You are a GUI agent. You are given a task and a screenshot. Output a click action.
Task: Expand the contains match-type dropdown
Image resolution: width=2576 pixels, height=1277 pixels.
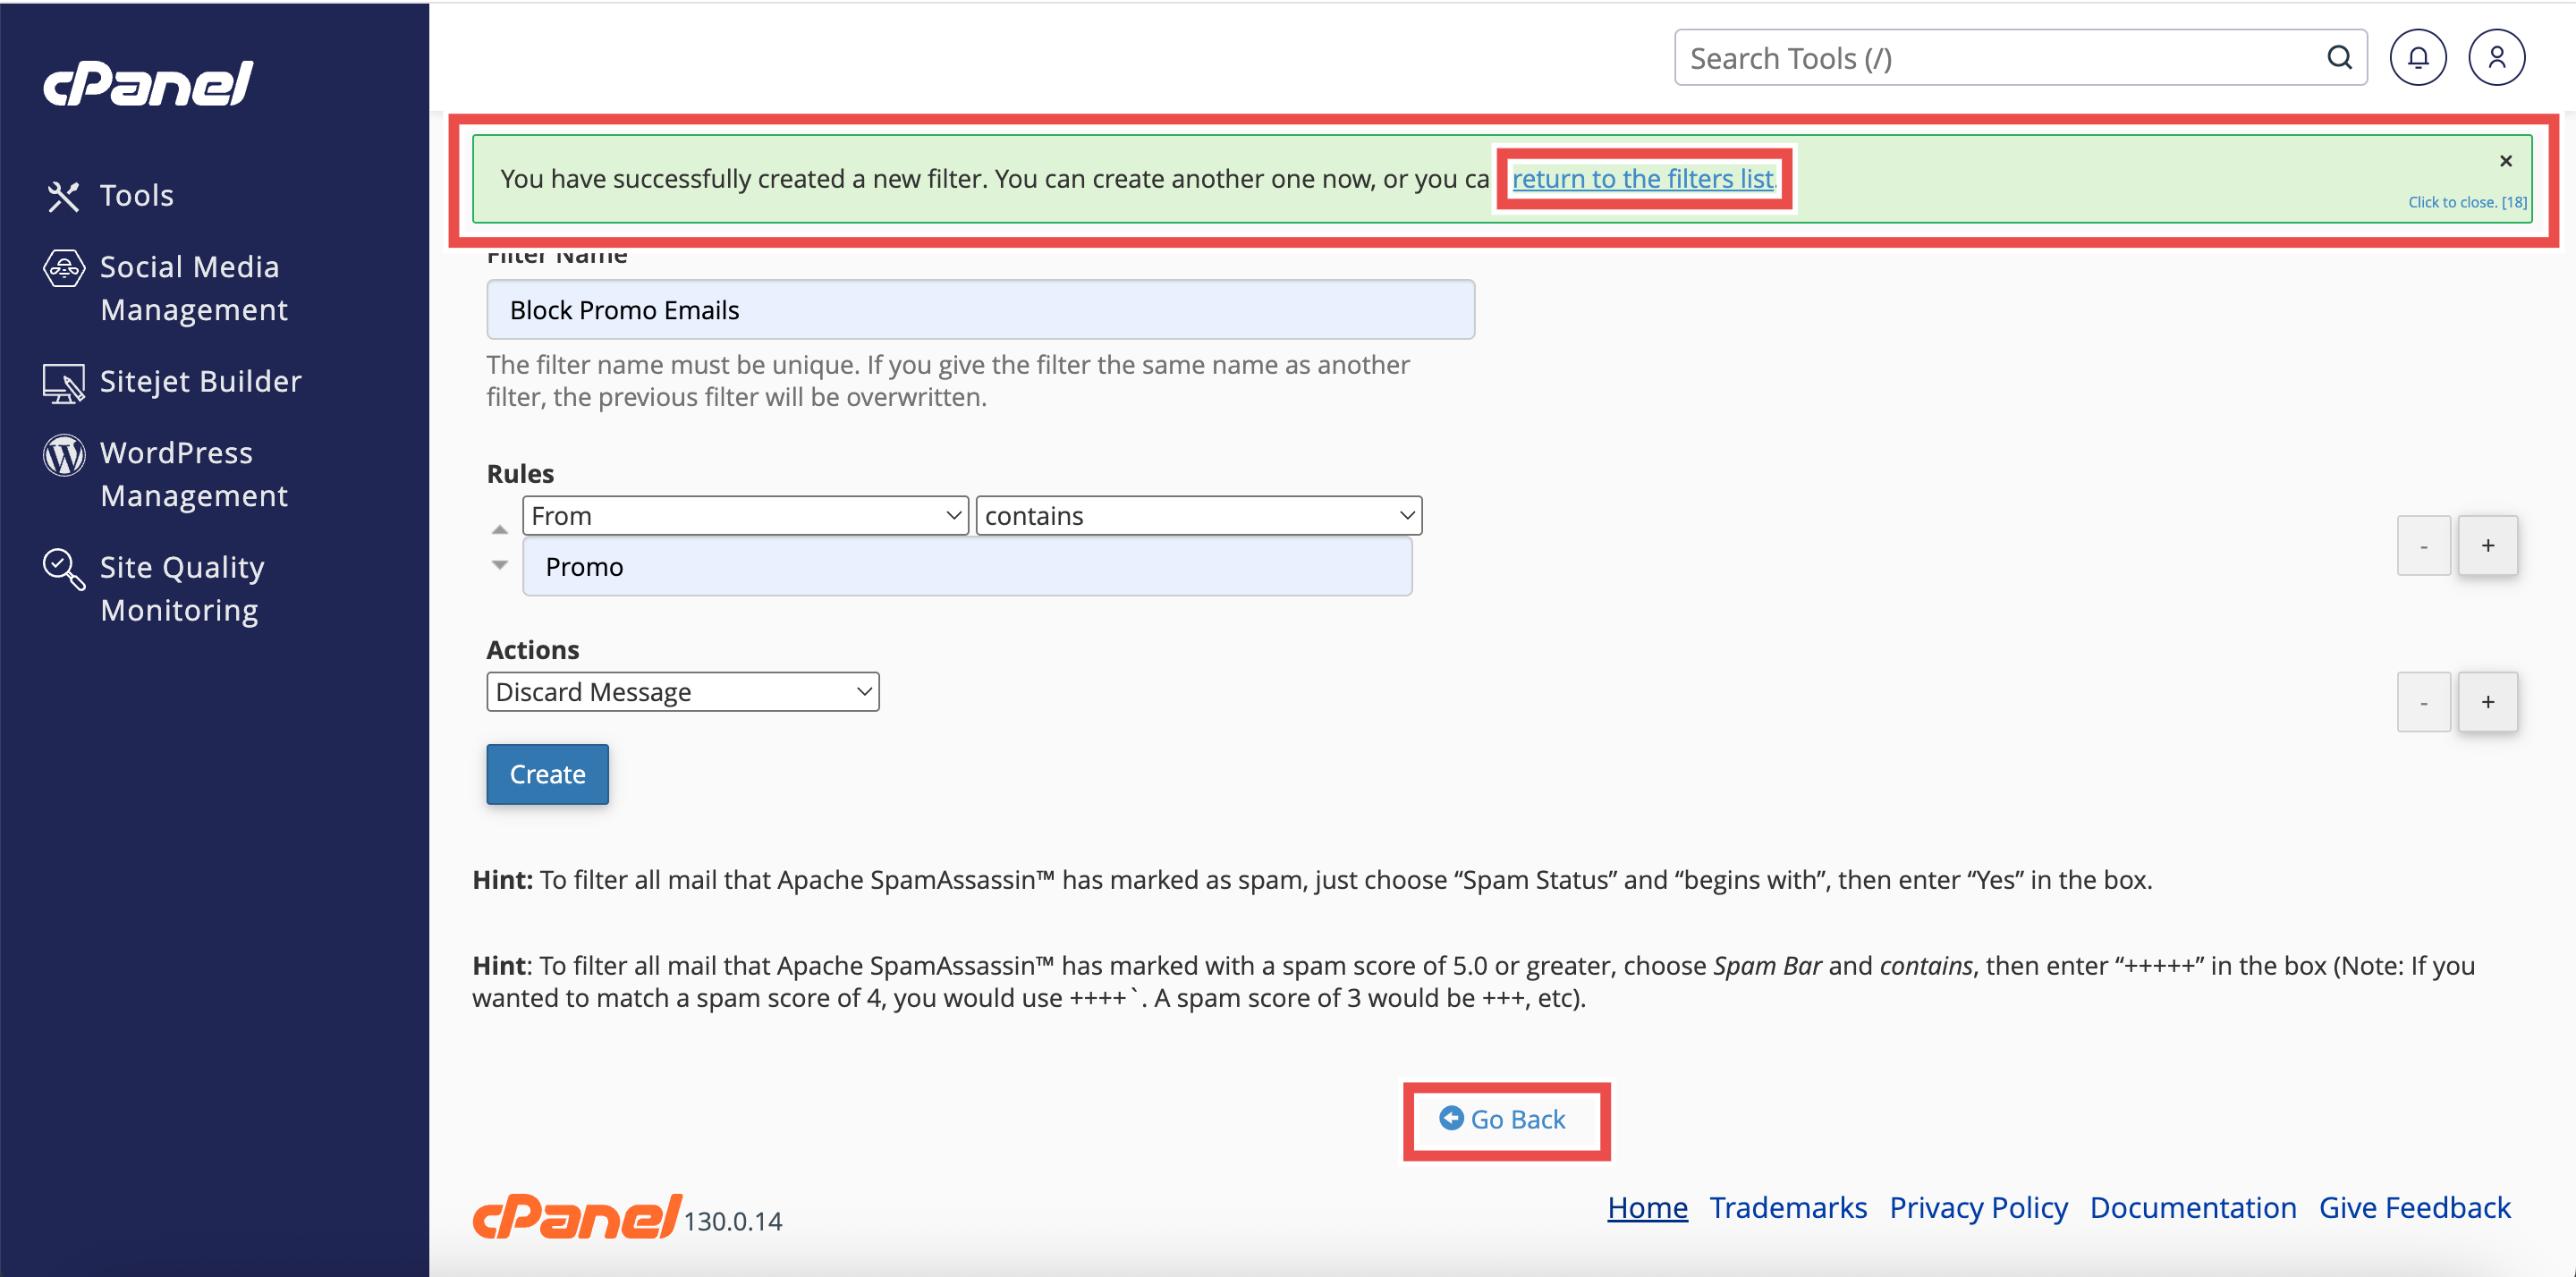point(1198,516)
